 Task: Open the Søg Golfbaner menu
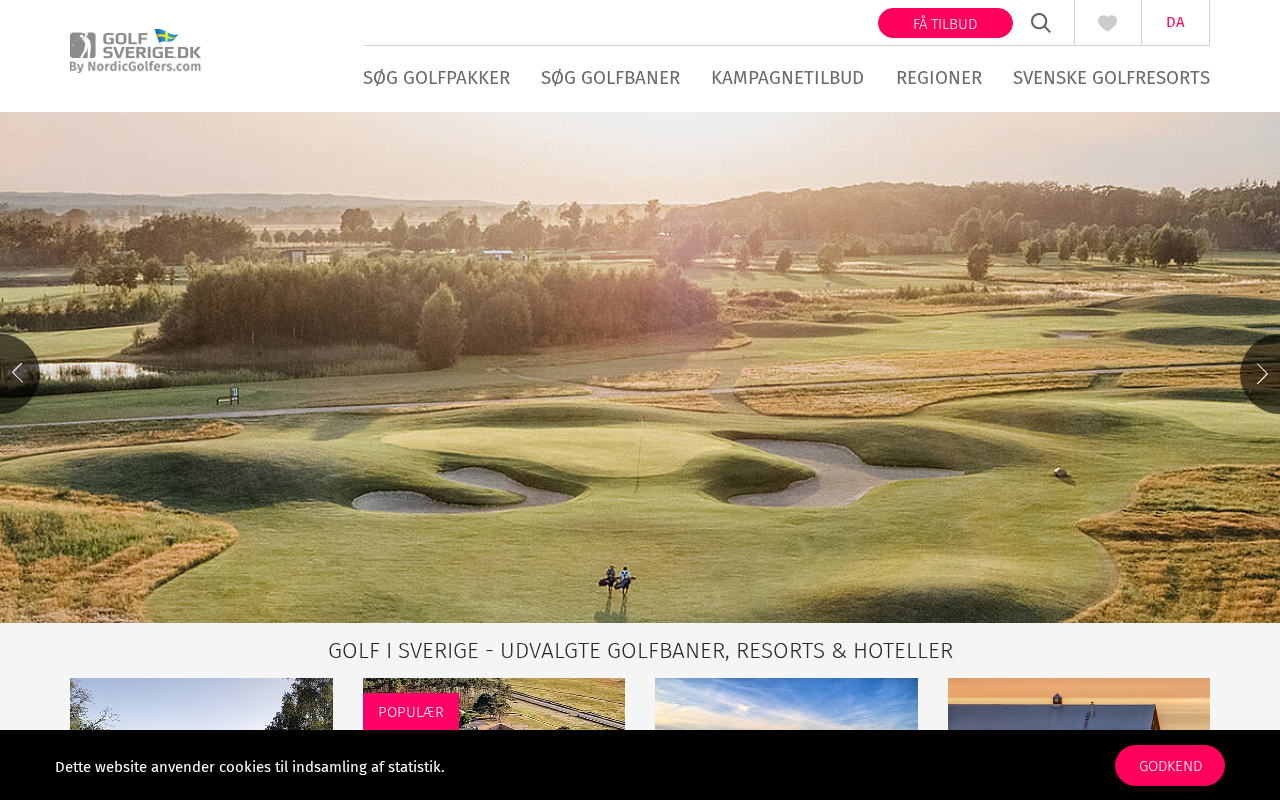pyautogui.click(x=610, y=77)
